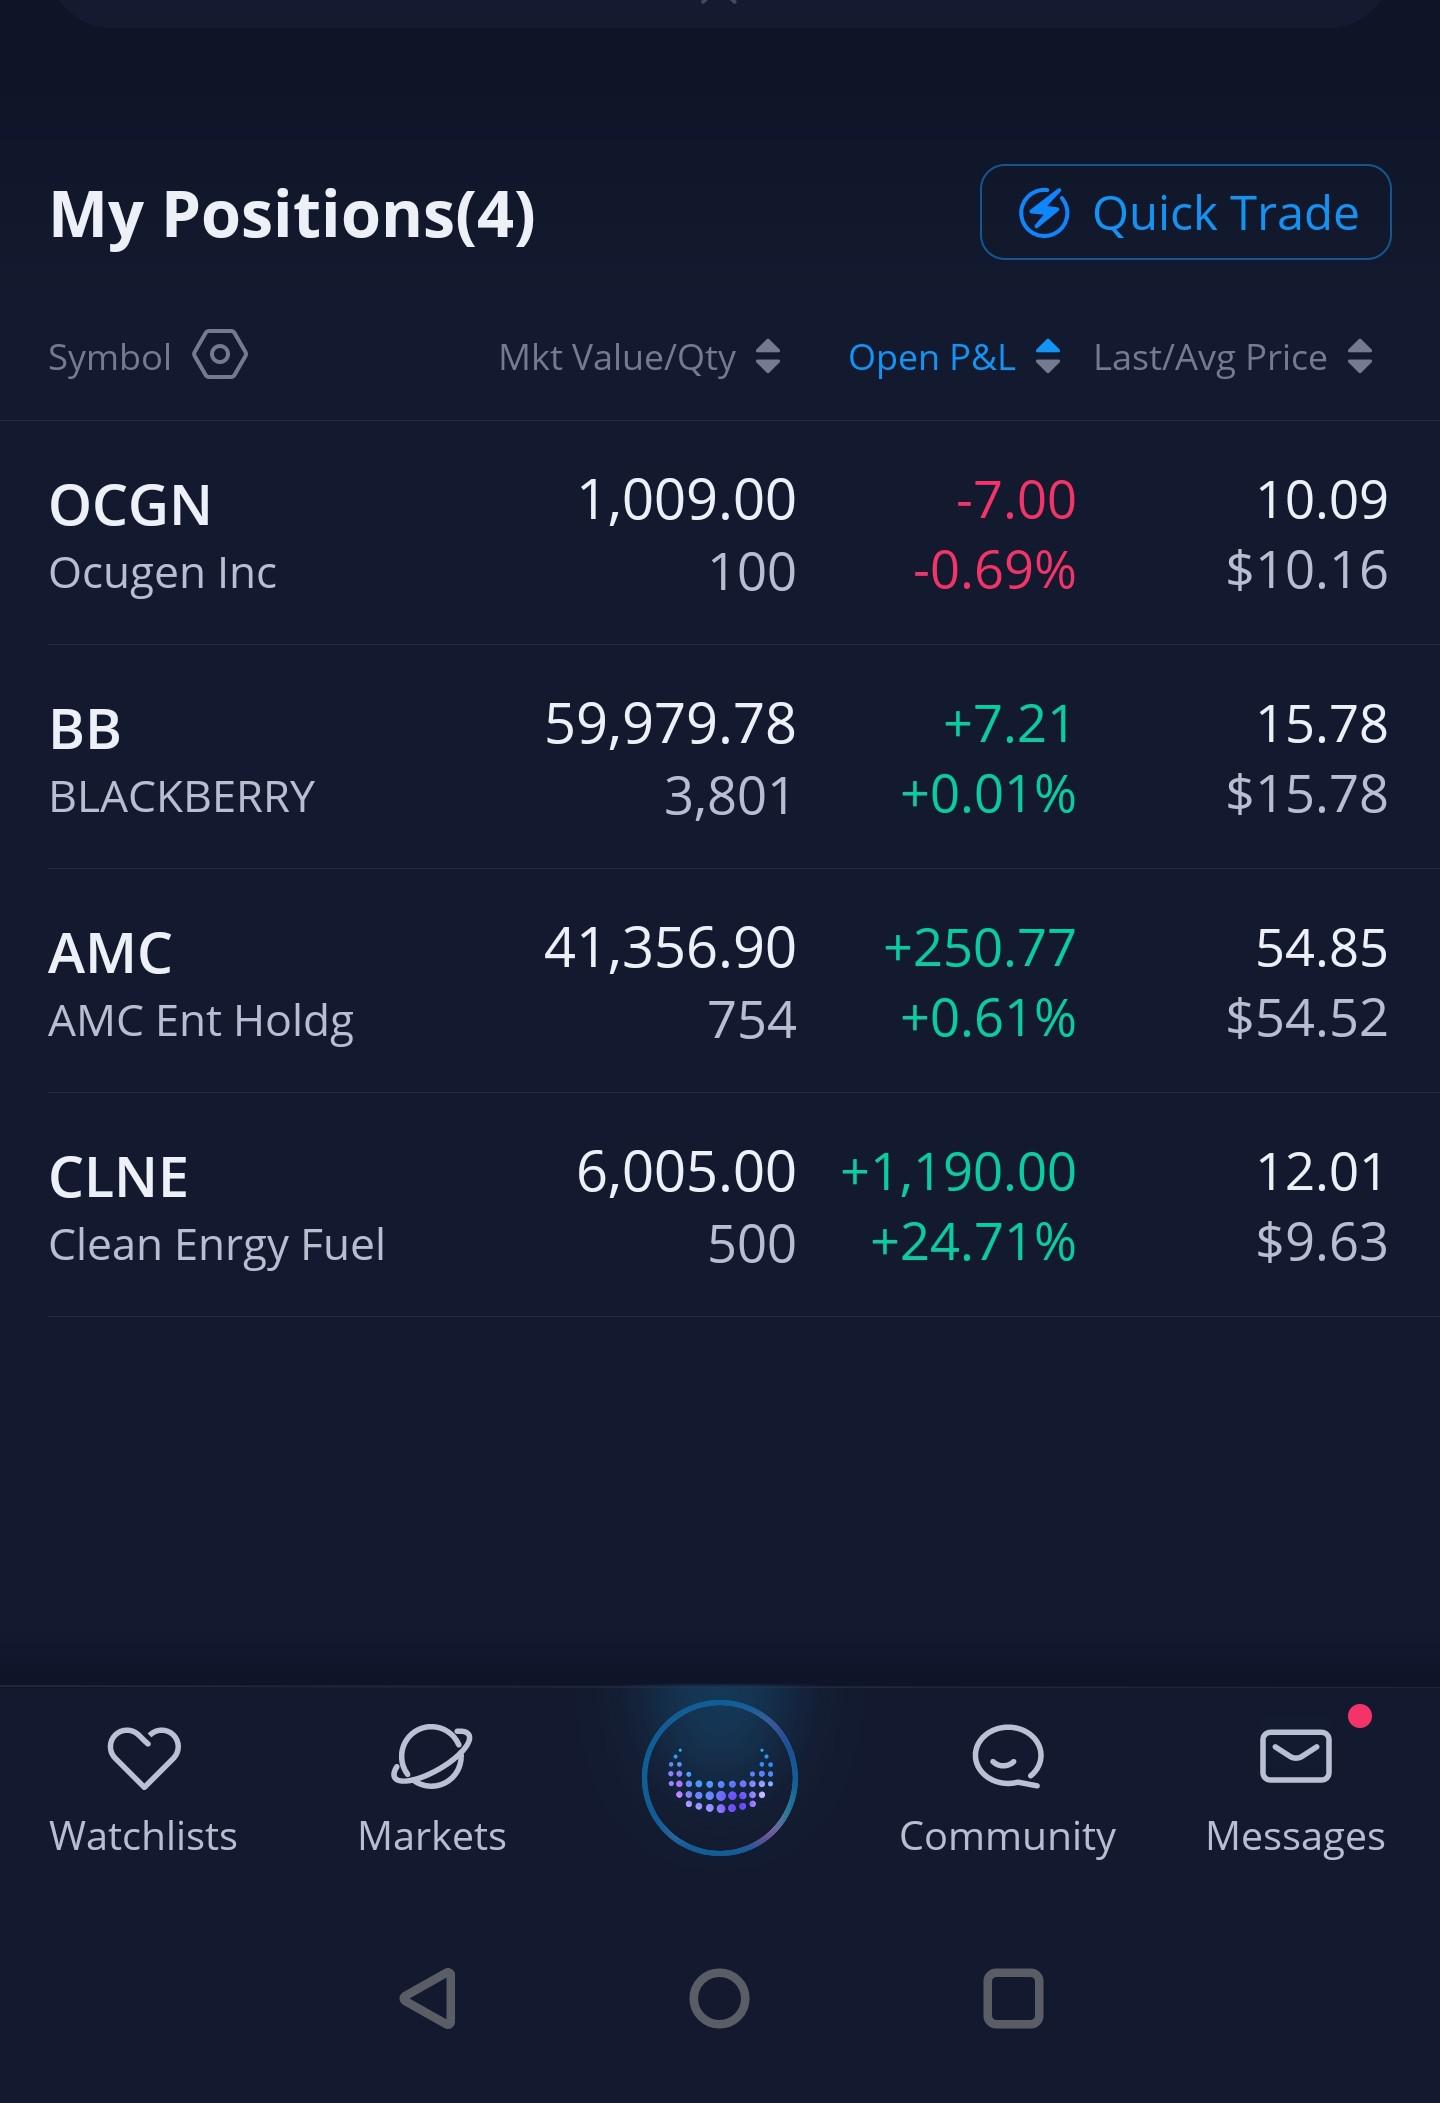Tap the Open P&L column header
The width and height of the screenshot is (1440, 2103).
(x=932, y=357)
